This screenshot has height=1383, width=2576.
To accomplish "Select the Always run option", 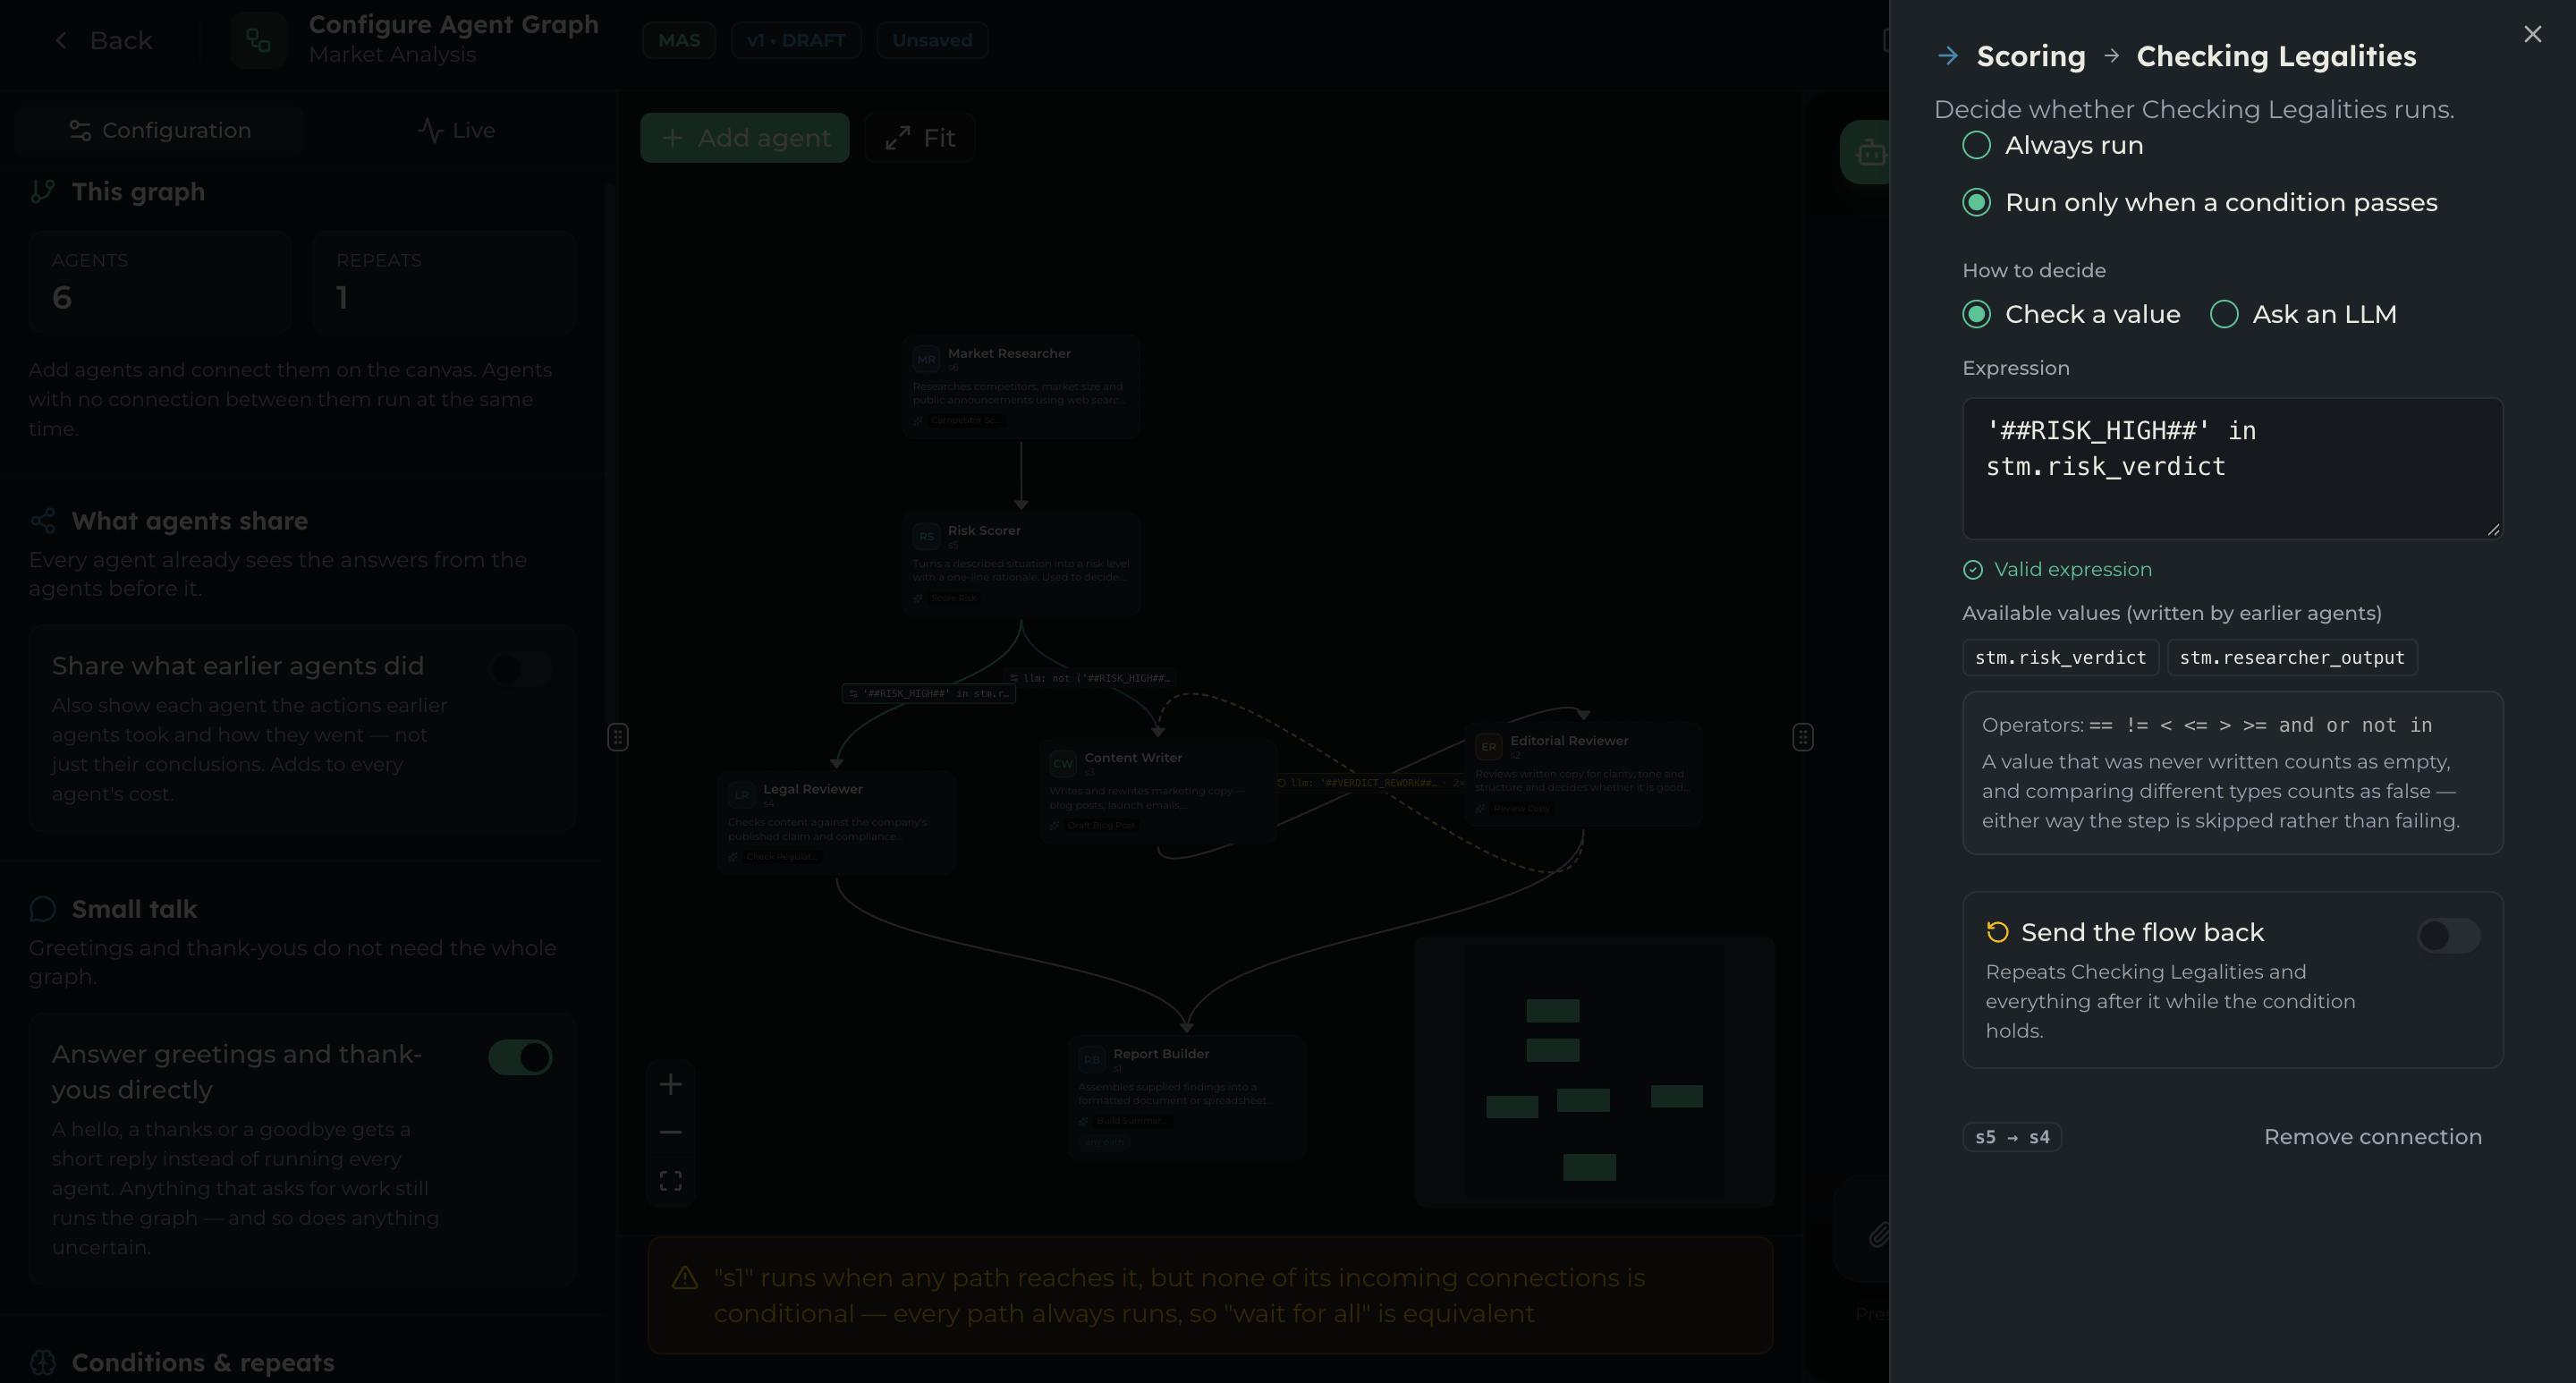I will pos(2053,145).
